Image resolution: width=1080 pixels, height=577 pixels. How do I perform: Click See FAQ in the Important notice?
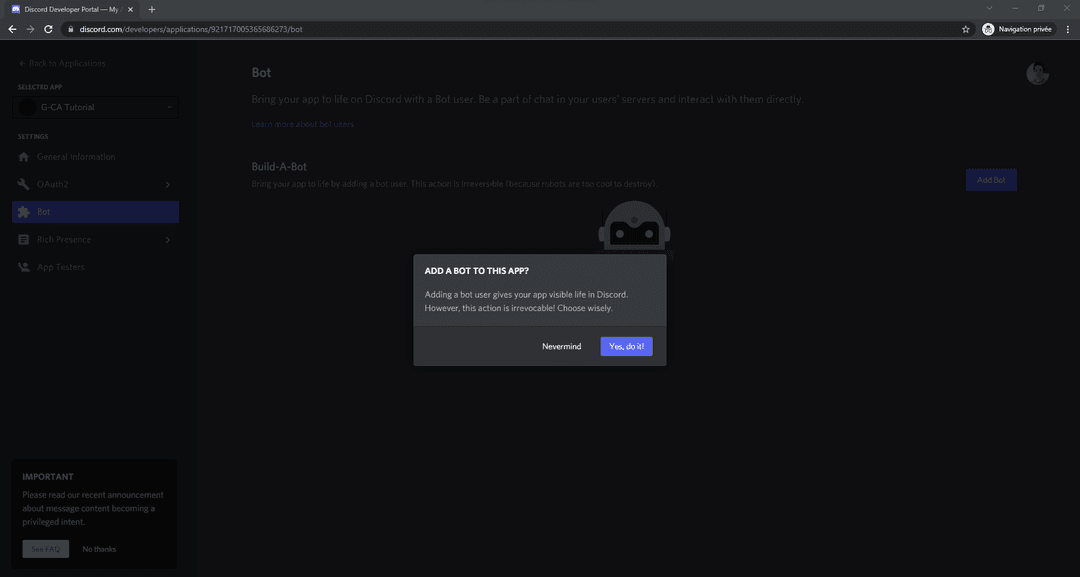(x=45, y=549)
